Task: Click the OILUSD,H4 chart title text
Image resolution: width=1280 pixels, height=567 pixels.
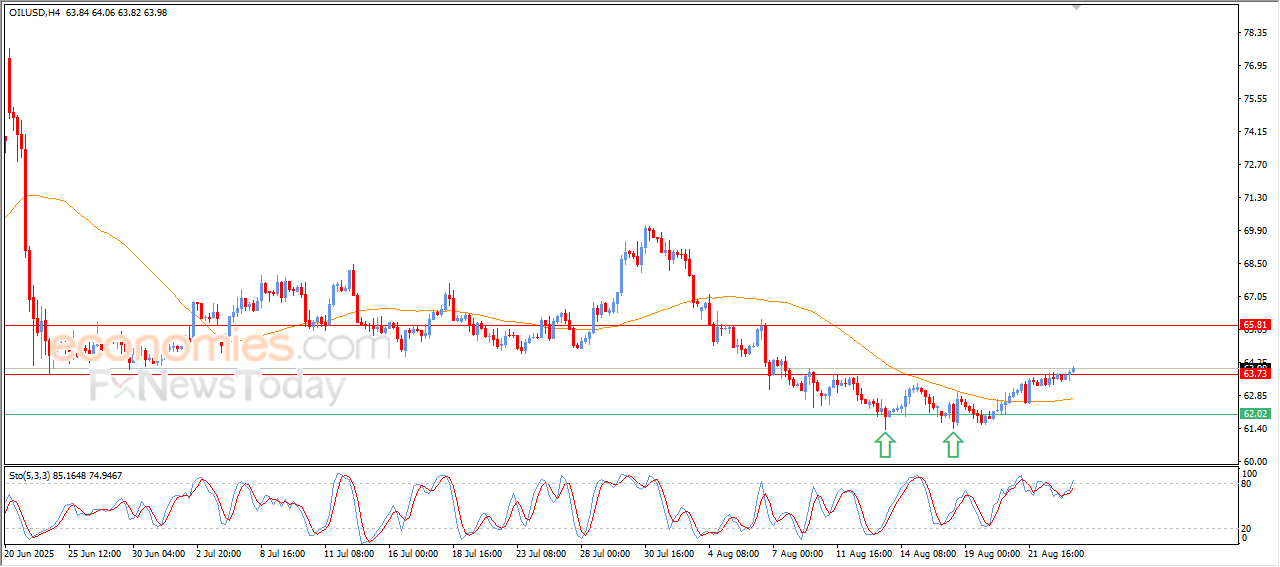Action: click(x=32, y=12)
